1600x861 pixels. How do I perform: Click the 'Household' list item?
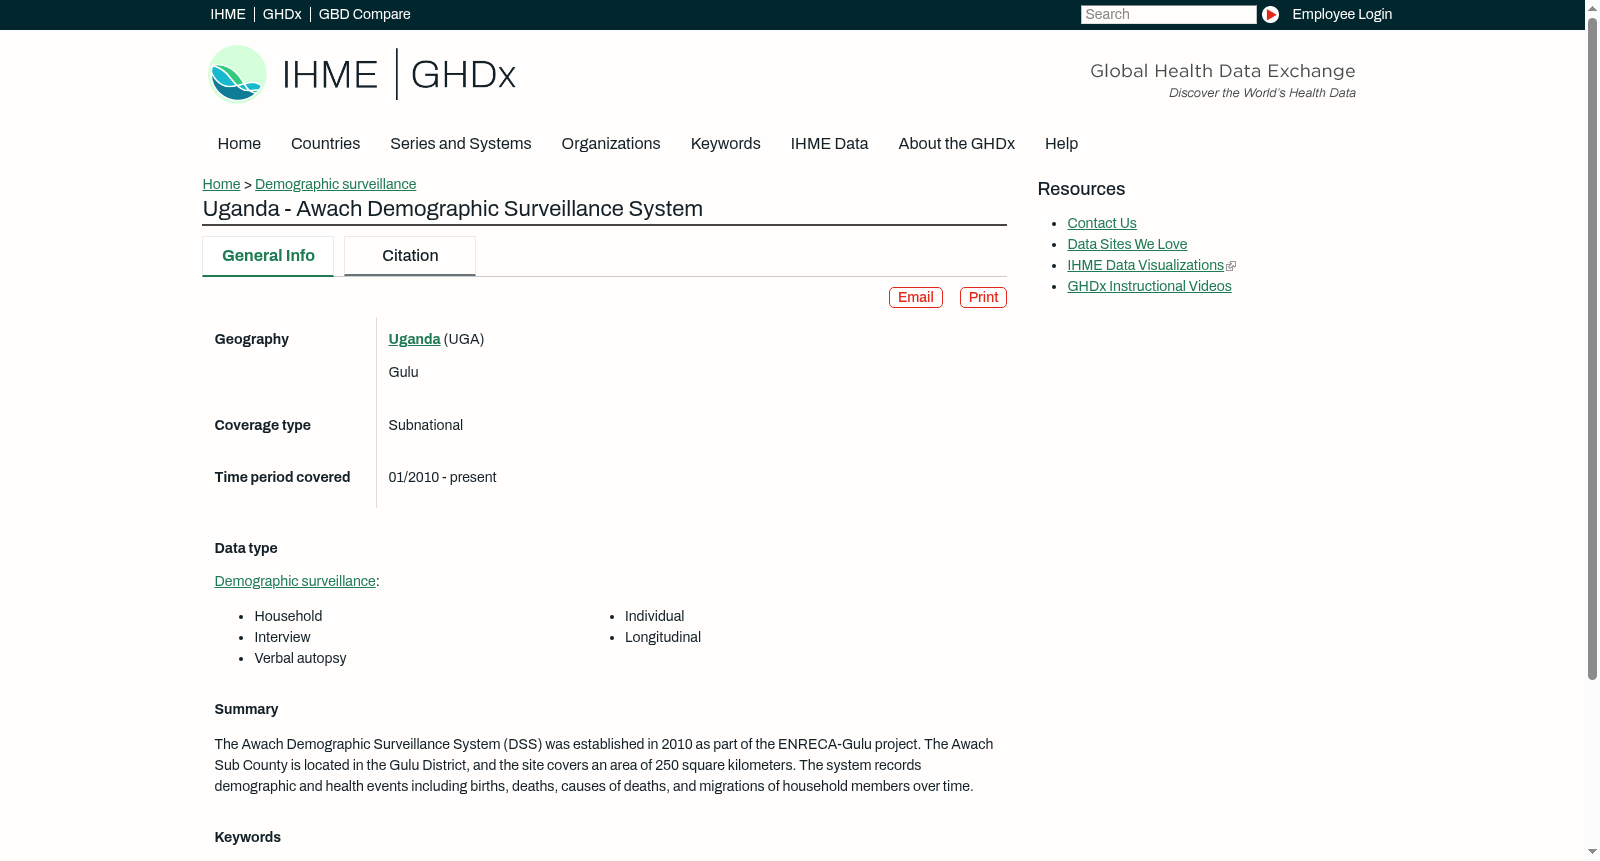[288, 616]
